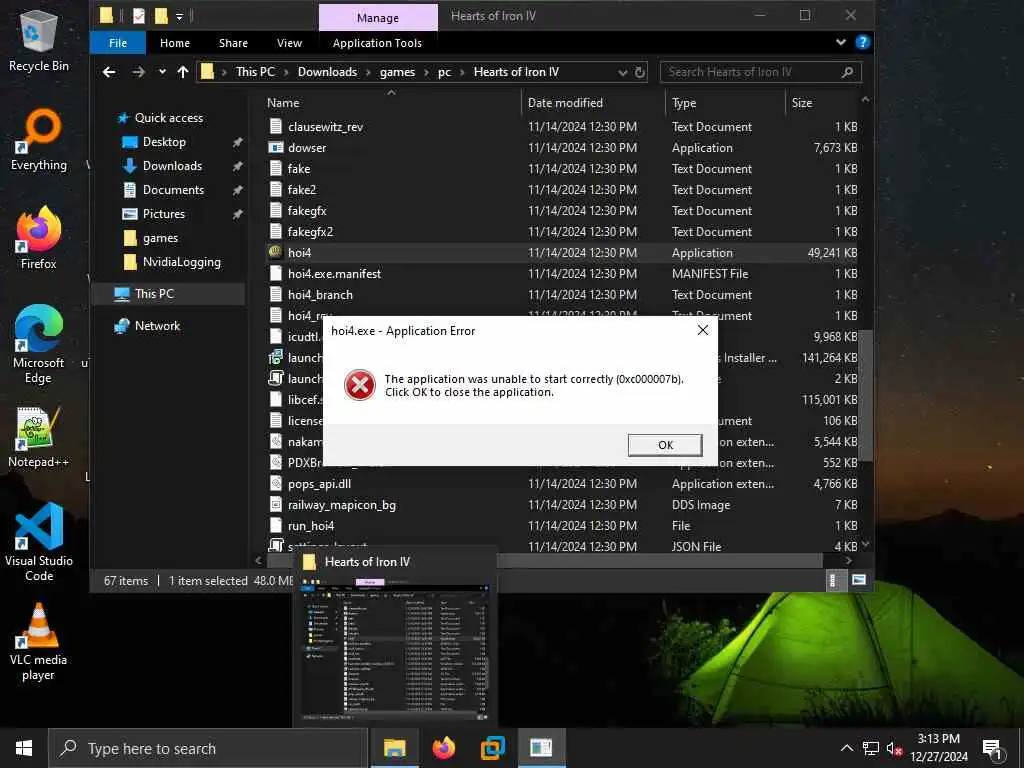Show hidden system tray icons
The image size is (1024, 768).
pyautogui.click(x=846, y=748)
